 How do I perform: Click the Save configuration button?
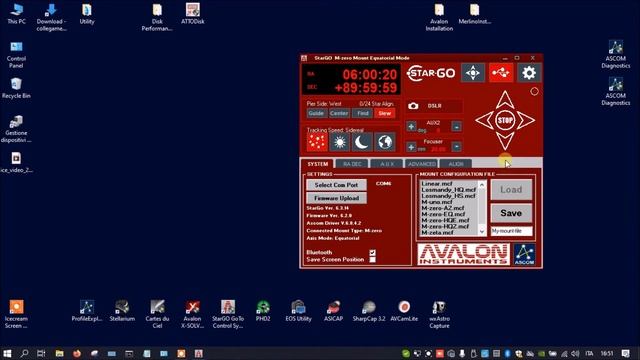click(x=511, y=213)
